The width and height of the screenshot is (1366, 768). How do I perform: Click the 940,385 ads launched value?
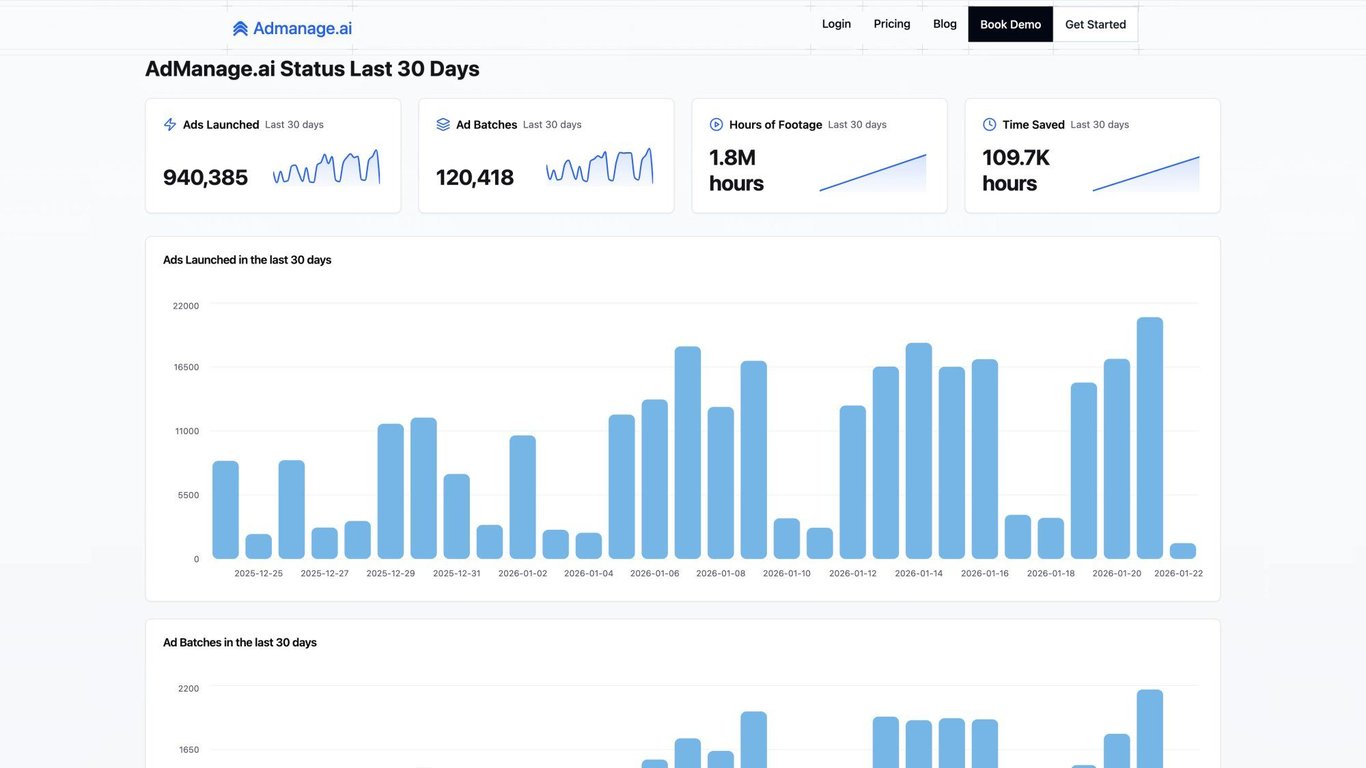(x=205, y=177)
